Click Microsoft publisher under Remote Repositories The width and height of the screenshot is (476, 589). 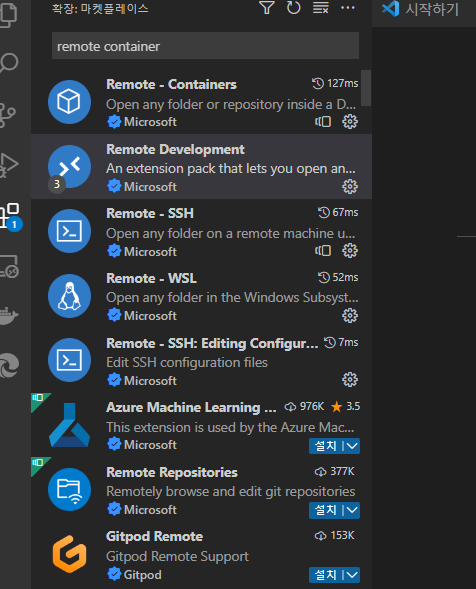click(150, 510)
